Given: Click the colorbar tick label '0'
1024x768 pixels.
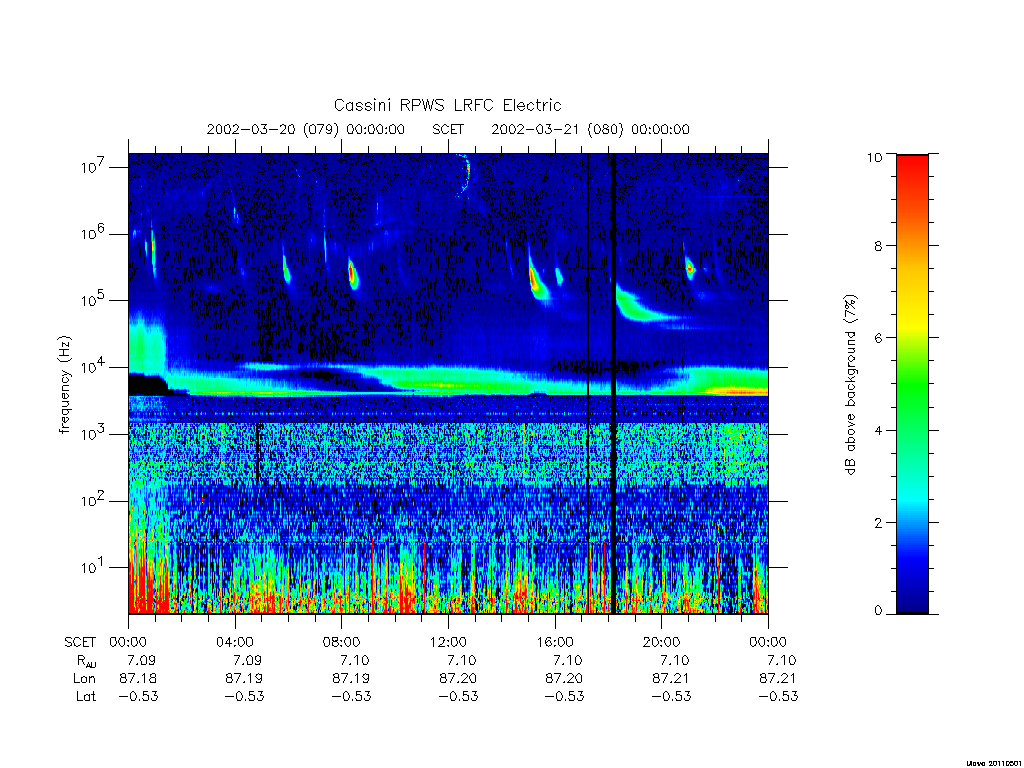Looking at the screenshot, I should coord(878,611).
